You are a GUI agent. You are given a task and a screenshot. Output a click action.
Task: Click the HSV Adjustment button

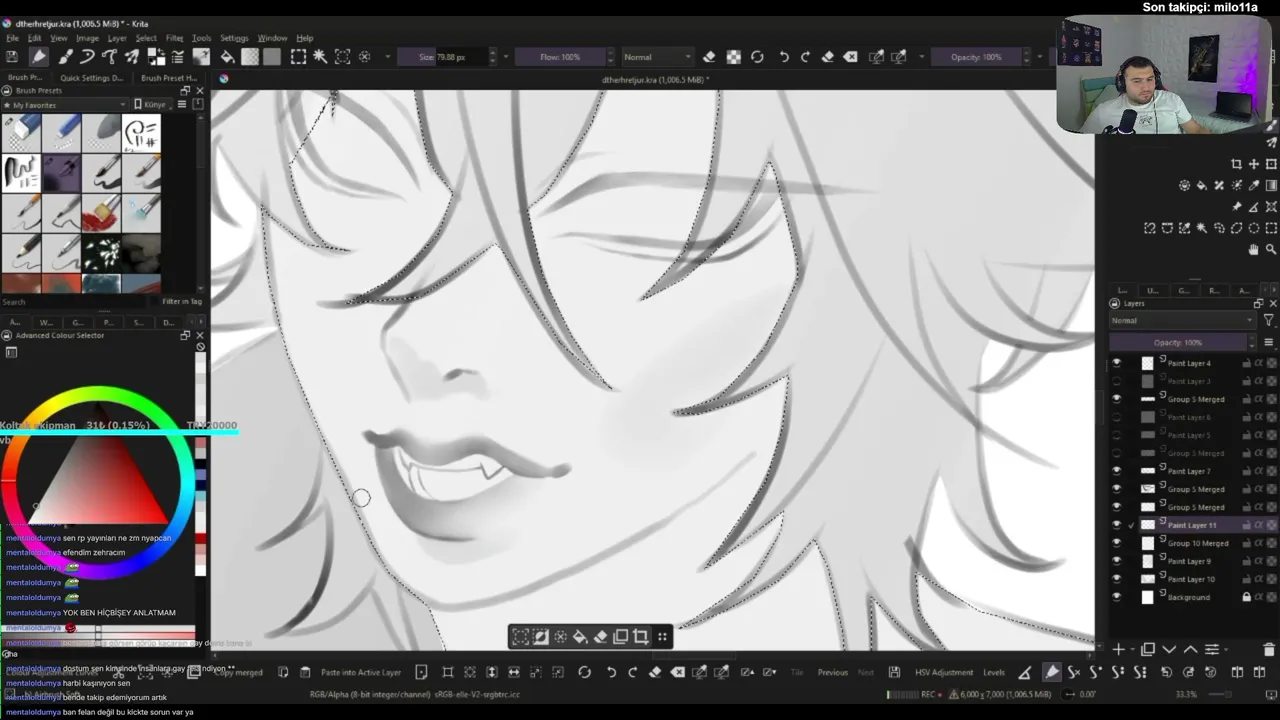coord(943,672)
